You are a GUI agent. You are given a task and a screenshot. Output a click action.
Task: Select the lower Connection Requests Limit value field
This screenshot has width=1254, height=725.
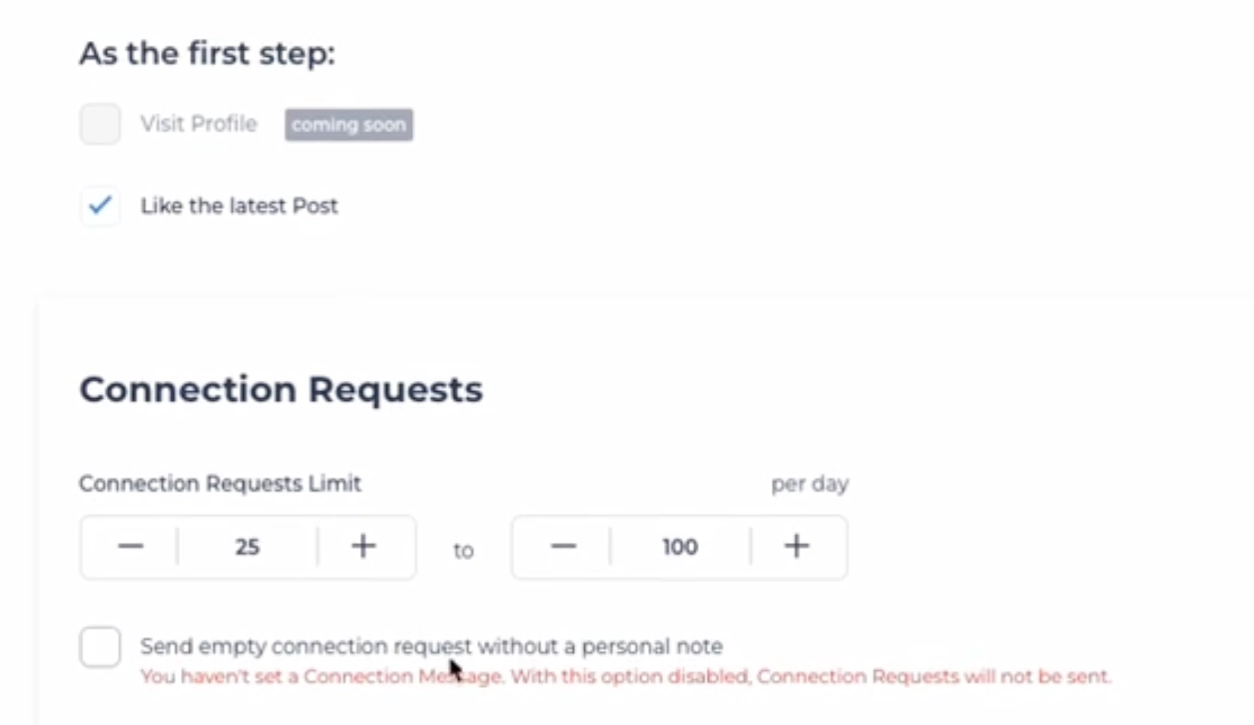[x=247, y=547]
